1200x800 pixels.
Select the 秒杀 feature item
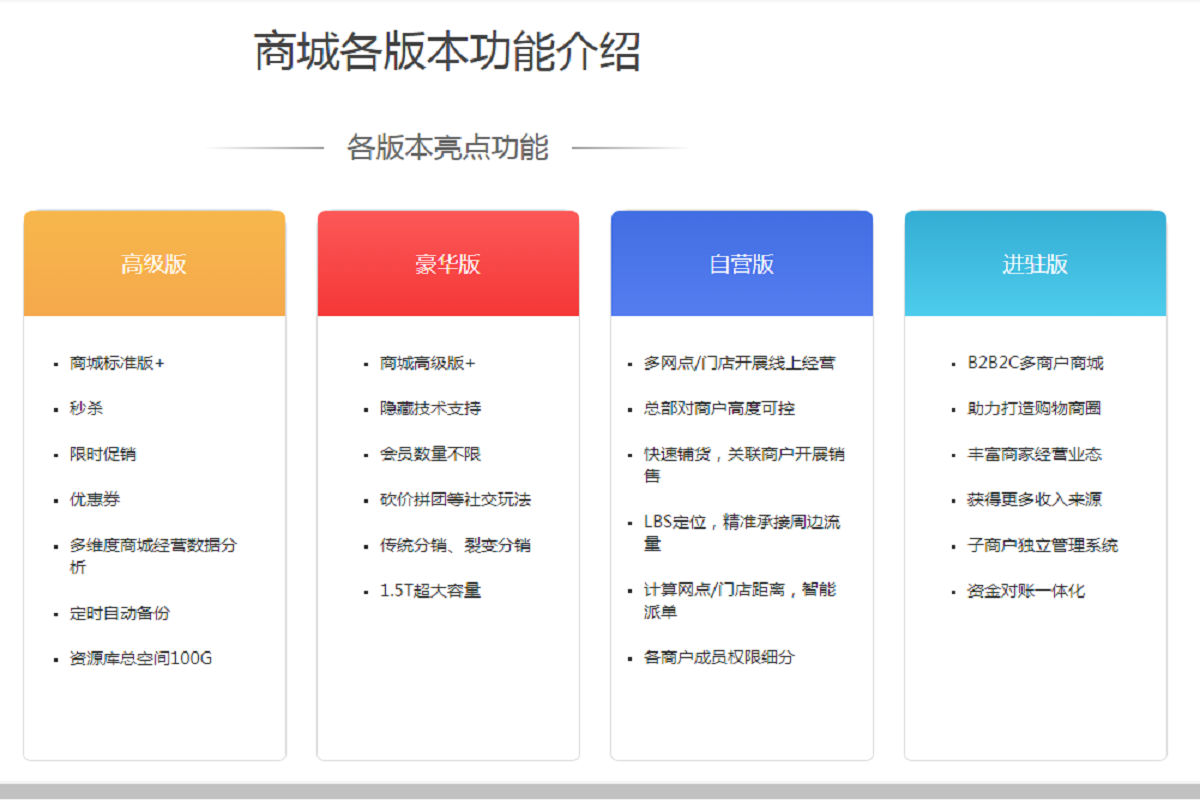coord(86,408)
